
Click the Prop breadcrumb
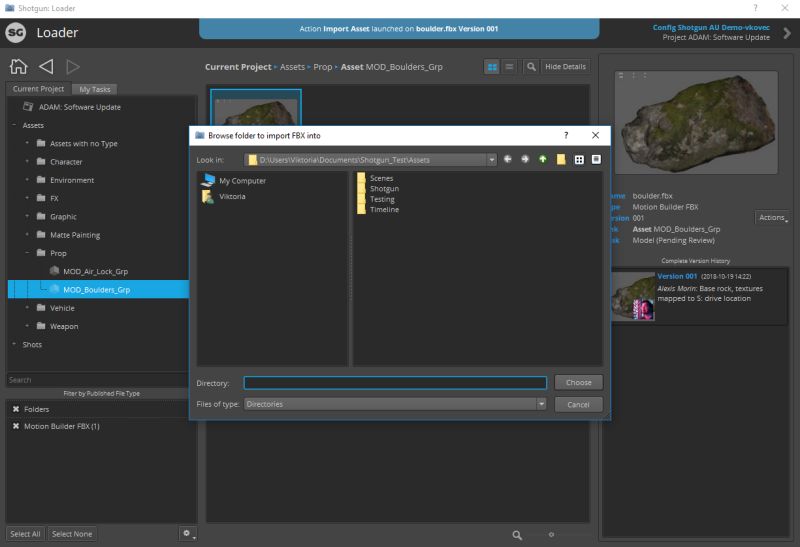[x=322, y=67]
